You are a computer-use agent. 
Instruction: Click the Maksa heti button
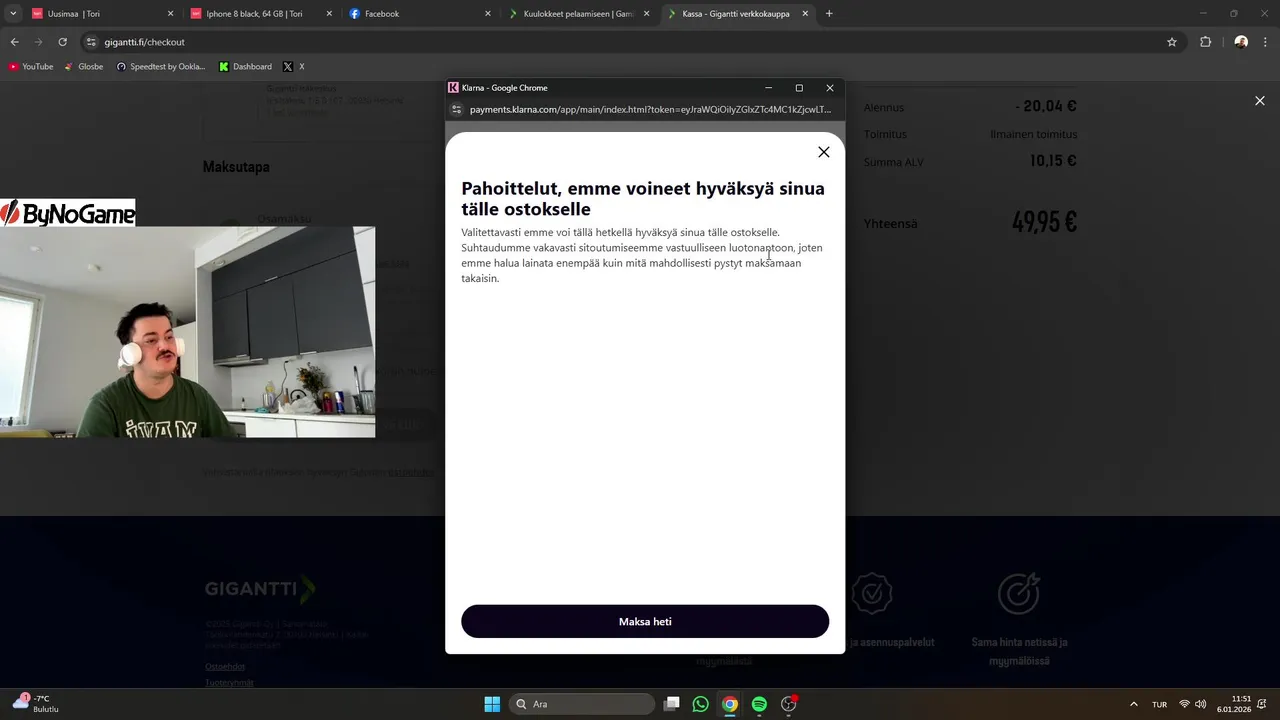tap(645, 621)
